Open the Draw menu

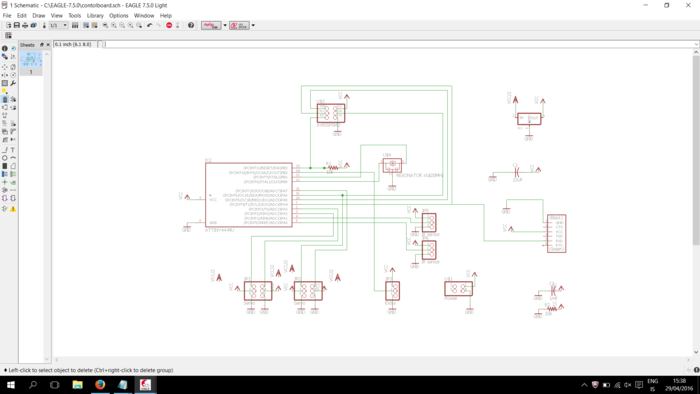click(x=39, y=16)
